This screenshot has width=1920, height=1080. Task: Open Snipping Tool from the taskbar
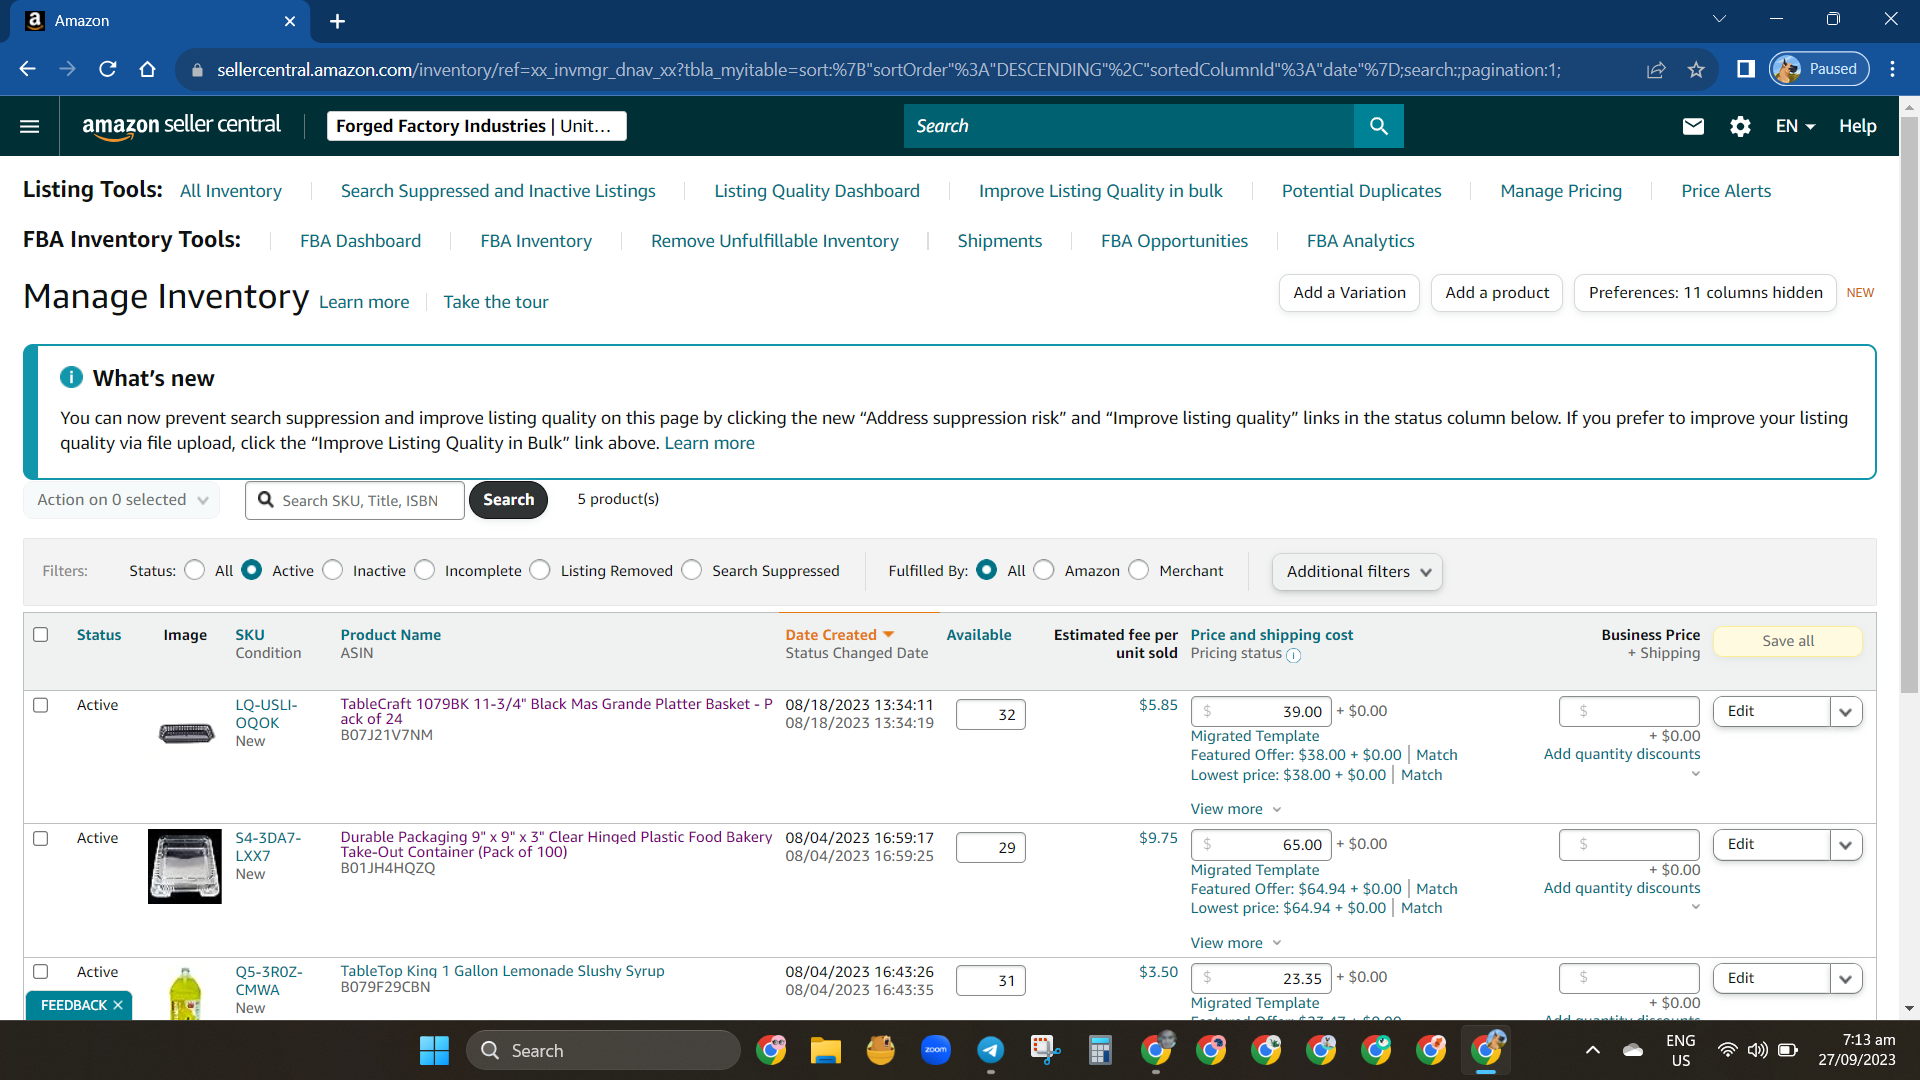(1045, 1050)
